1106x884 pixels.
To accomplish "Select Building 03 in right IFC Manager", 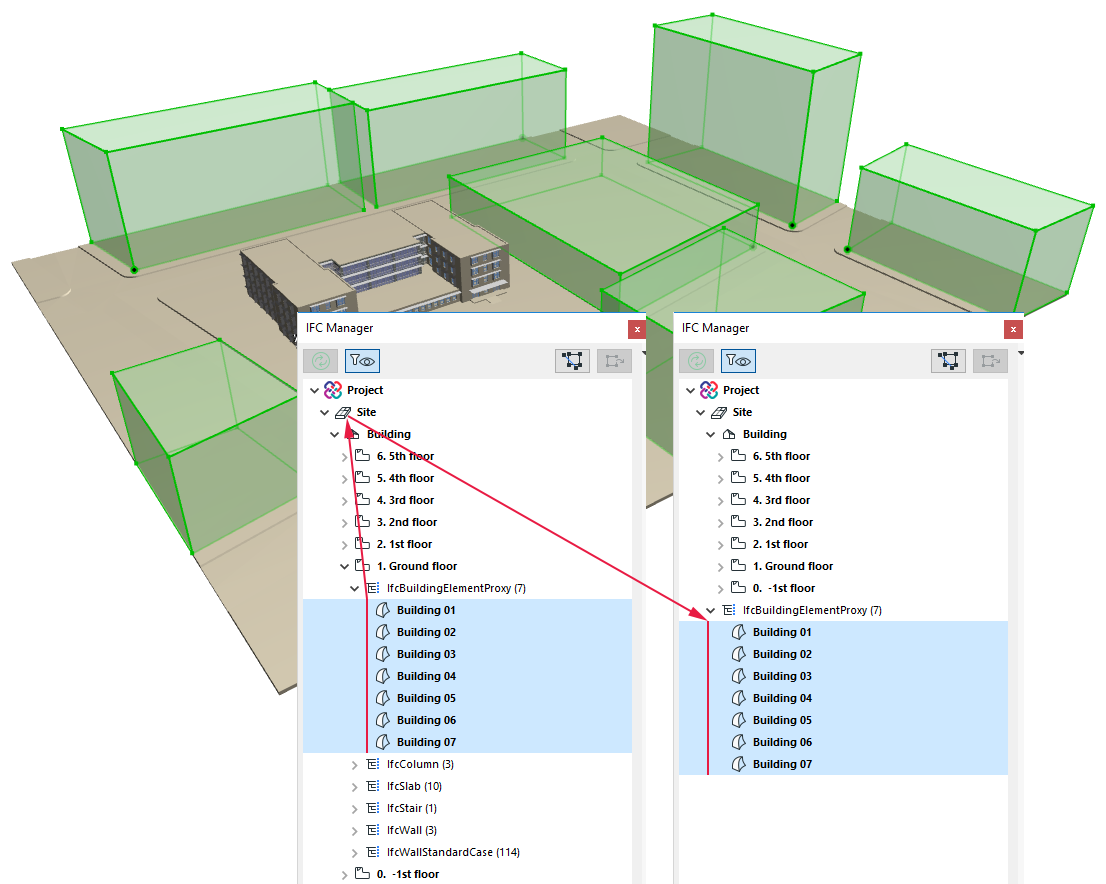I will click(844, 676).
